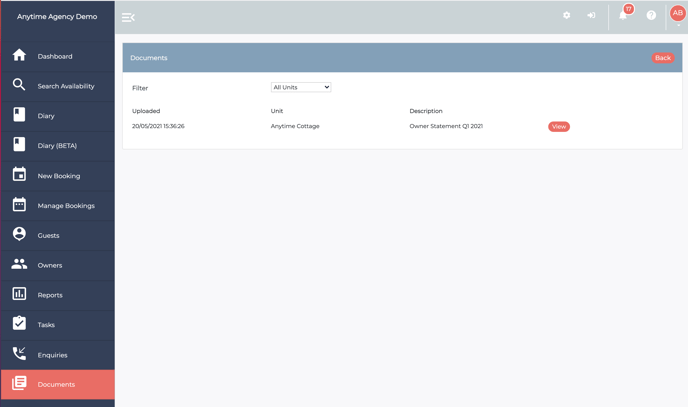Click the Guests person icon

(x=19, y=234)
